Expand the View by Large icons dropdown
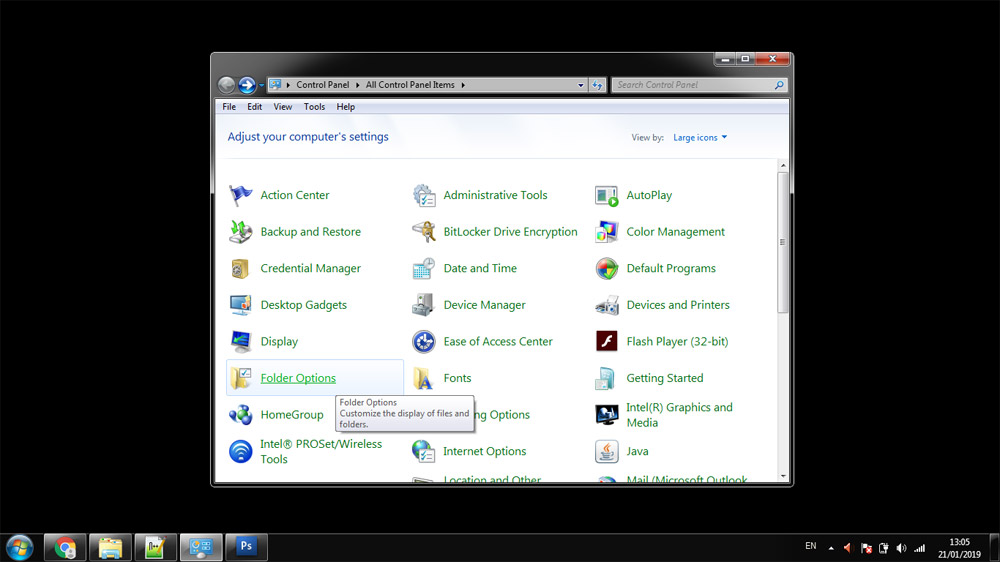This screenshot has height=562, width=1000. (700, 138)
